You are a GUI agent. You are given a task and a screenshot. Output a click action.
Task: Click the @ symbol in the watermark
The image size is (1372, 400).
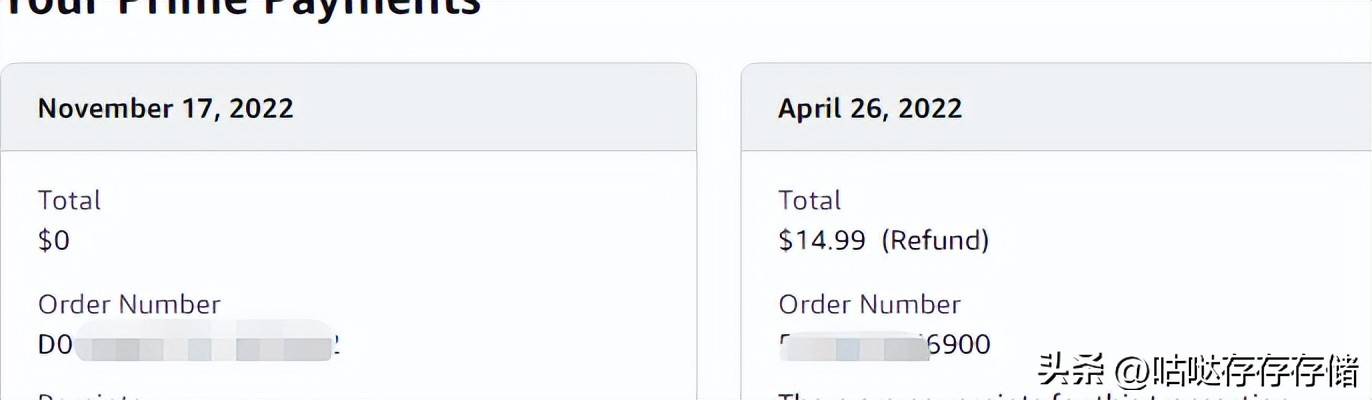pos(1129,370)
